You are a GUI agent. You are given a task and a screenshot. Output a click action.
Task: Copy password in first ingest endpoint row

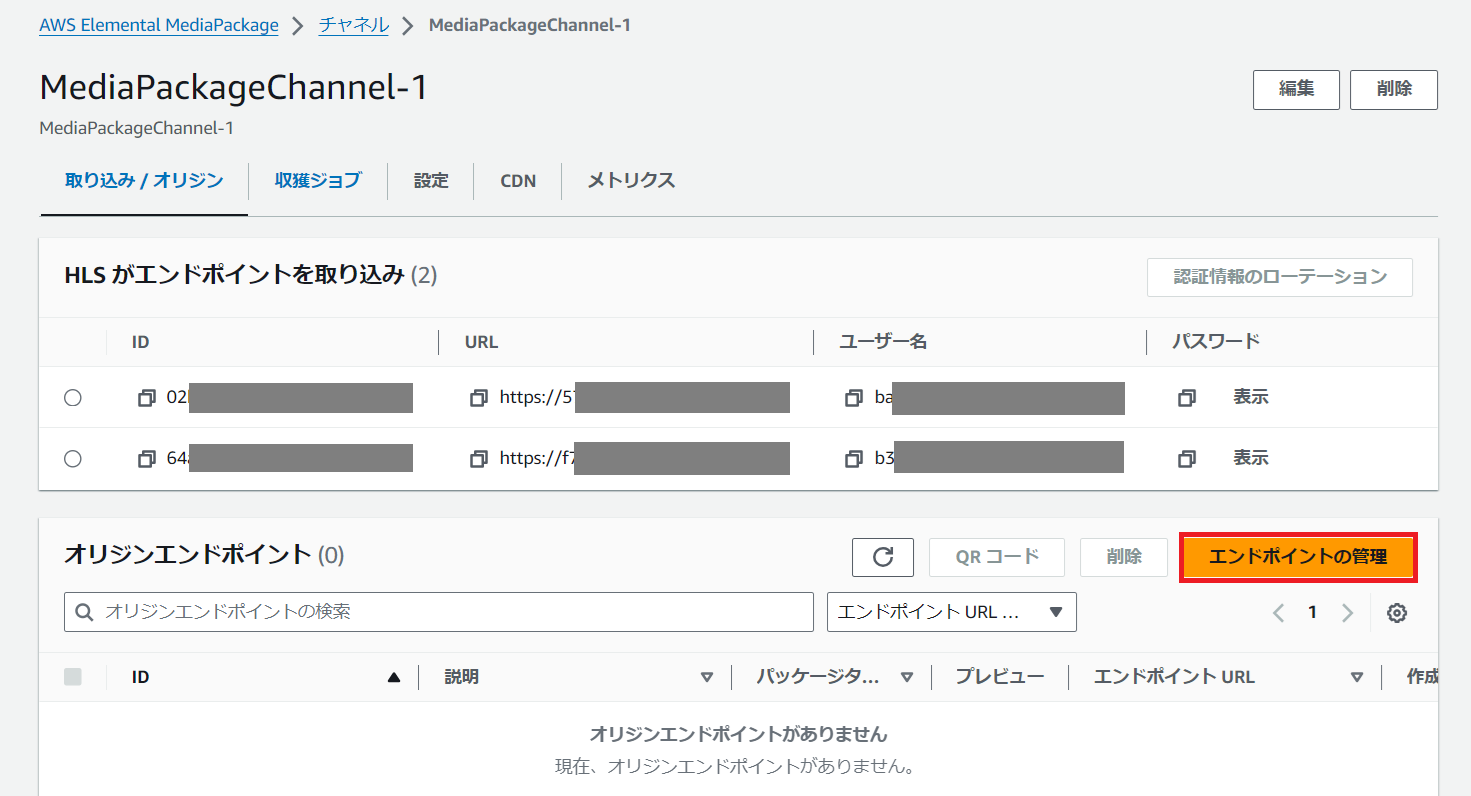[x=1187, y=398]
